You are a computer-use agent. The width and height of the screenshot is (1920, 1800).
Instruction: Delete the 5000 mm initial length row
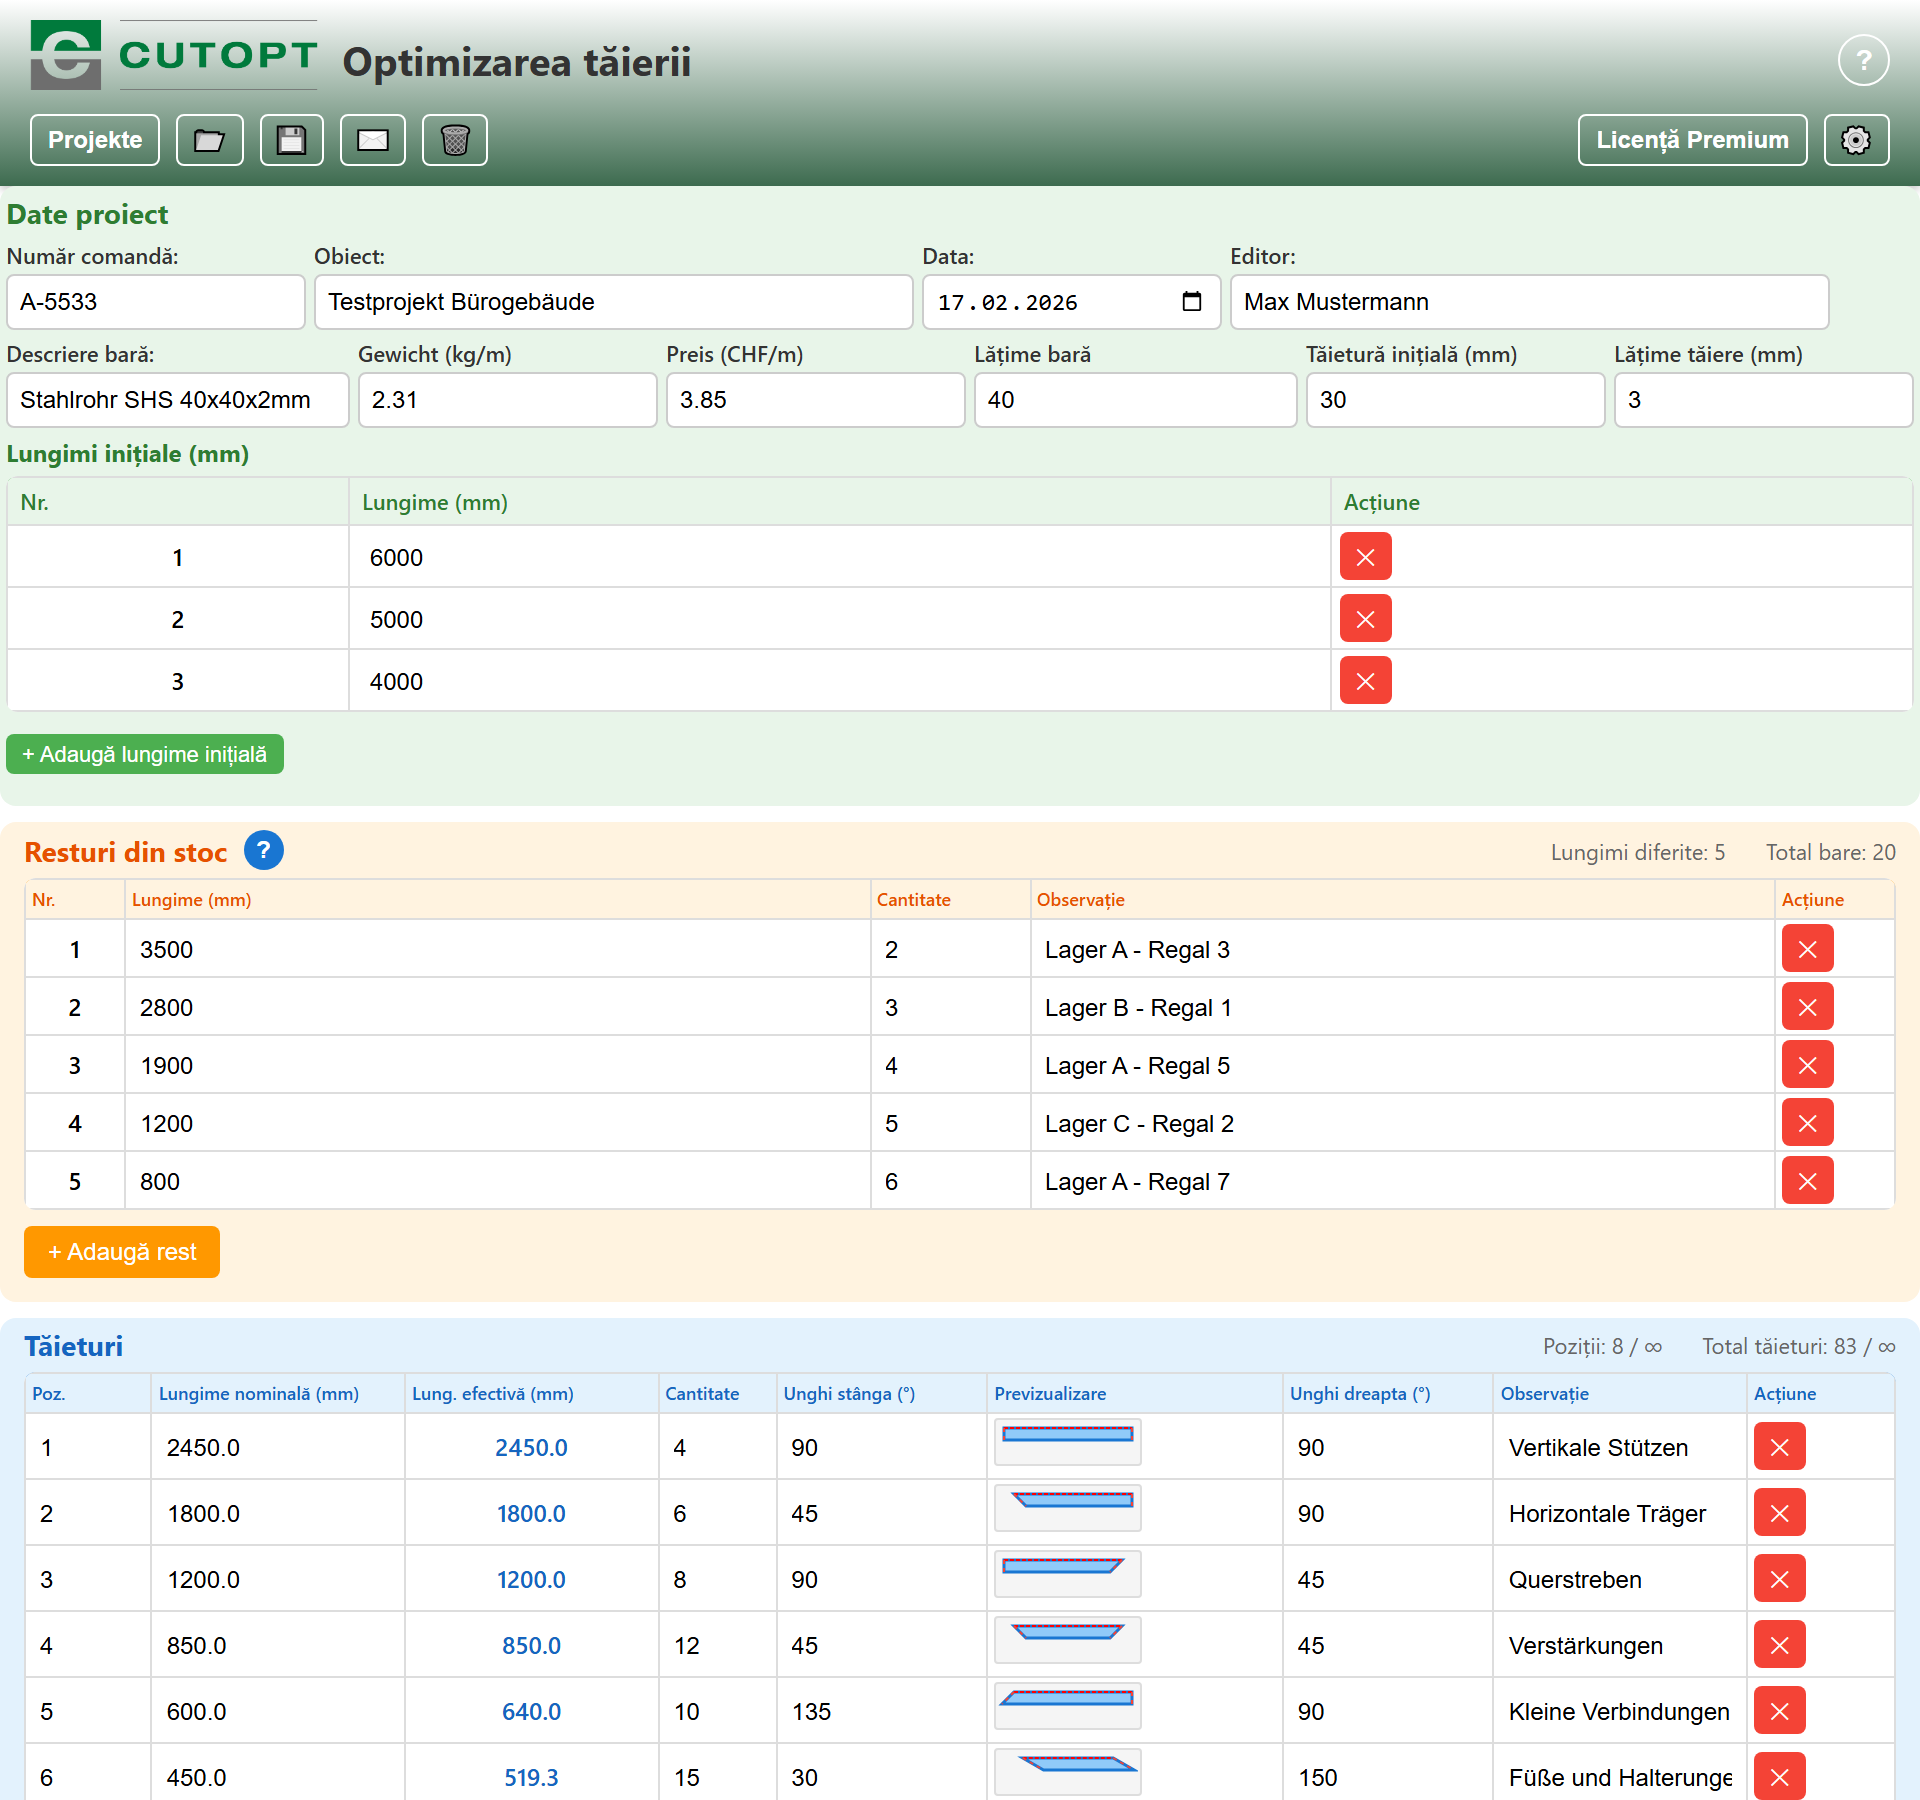[1366, 619]
